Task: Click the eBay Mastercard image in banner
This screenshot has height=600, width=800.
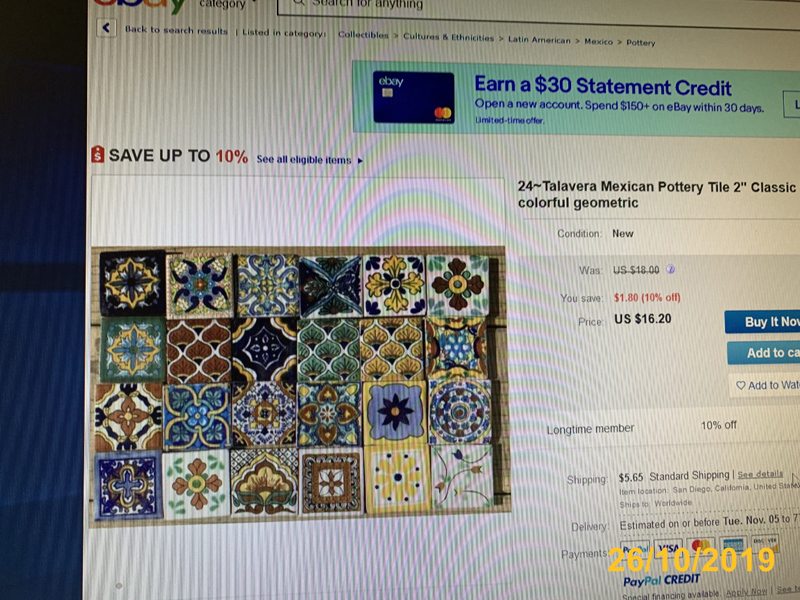Action: pyautogui.click(x=414, y=97)
